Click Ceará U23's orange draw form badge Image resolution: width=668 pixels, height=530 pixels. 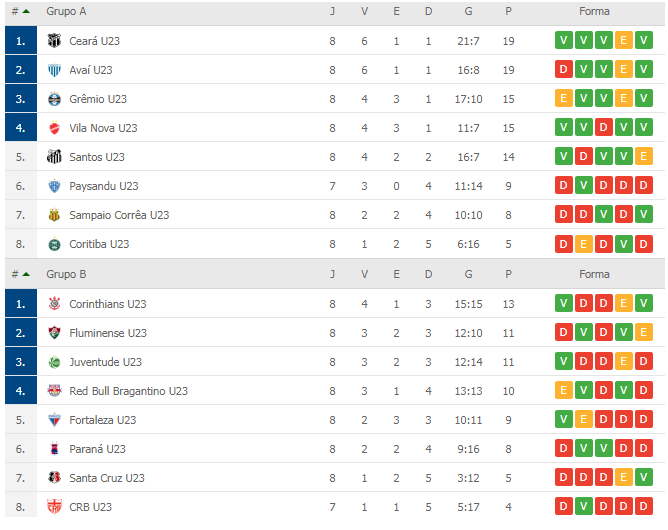(624, 41)
